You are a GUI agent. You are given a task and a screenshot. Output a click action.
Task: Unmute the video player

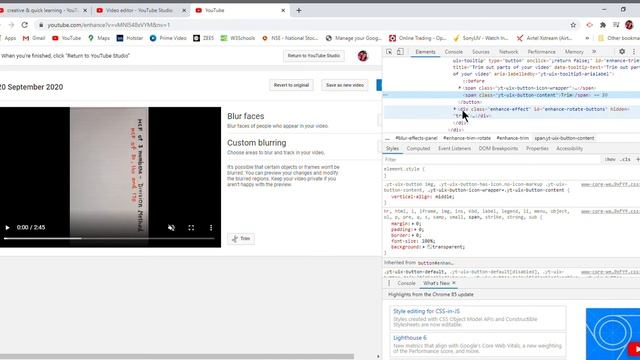pos(171,228)
